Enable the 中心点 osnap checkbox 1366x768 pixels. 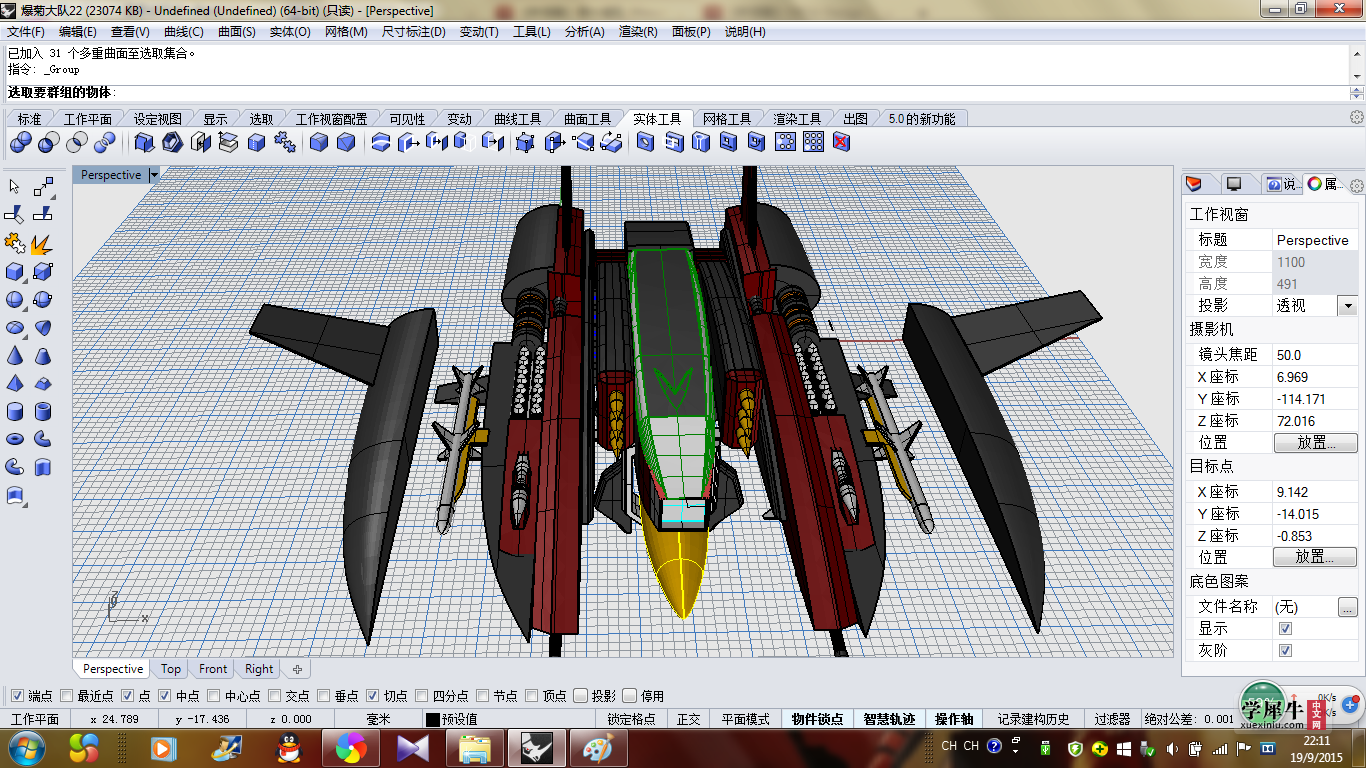pos(214,696)
